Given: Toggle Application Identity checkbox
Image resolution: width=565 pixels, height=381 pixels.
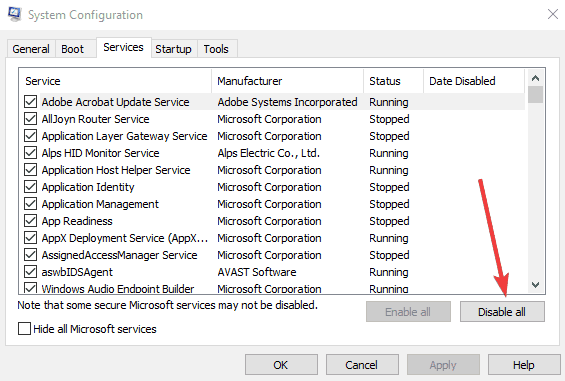Looking at the screenshot, I should coord(30,187).
